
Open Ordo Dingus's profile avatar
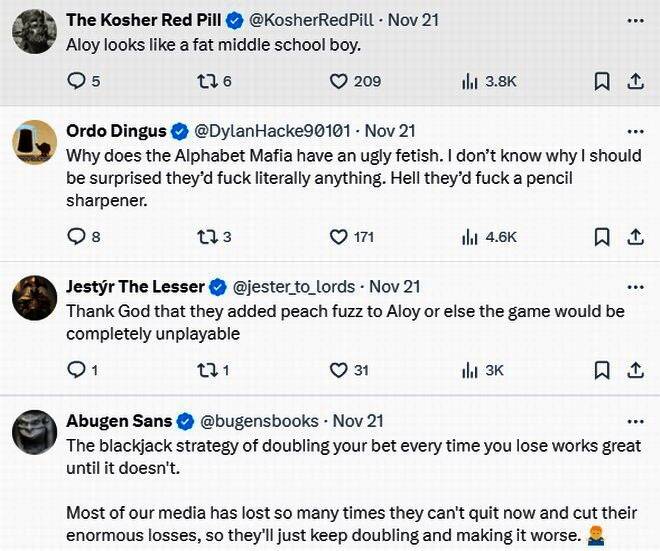click(x=33, y=142)
